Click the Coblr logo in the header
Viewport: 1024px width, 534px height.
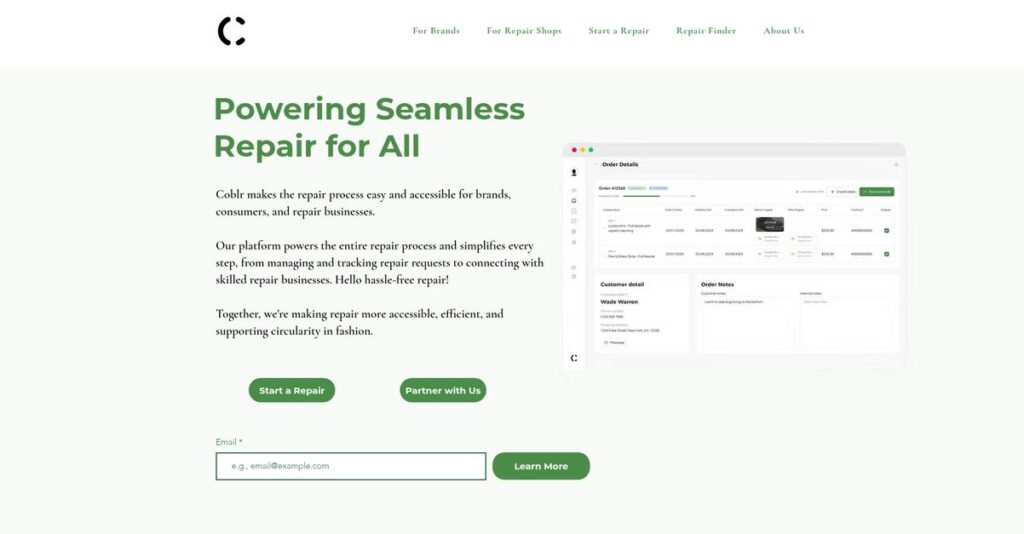tap(232, 31)
